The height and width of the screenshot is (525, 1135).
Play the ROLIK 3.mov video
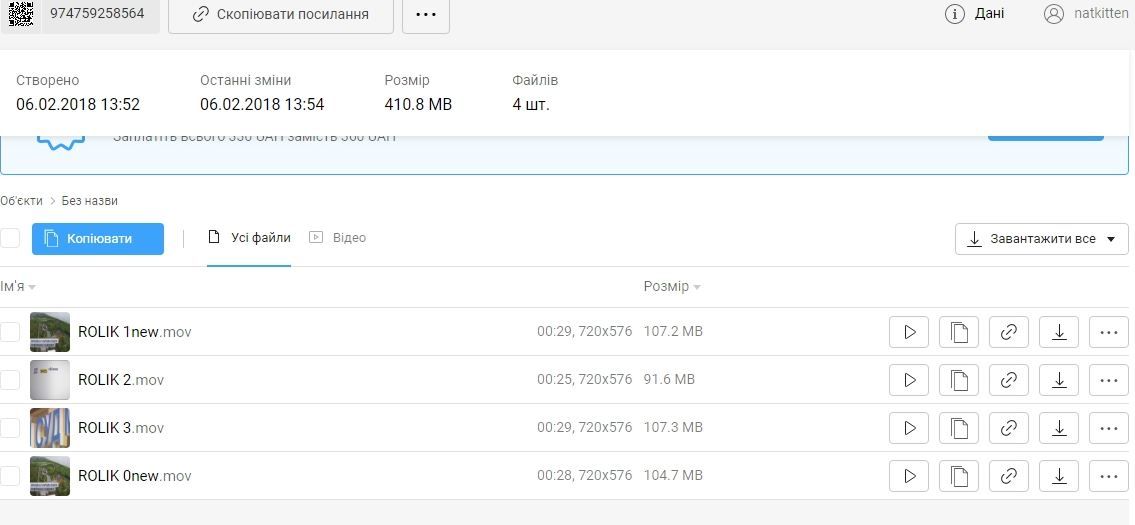(x=908, y=428)
